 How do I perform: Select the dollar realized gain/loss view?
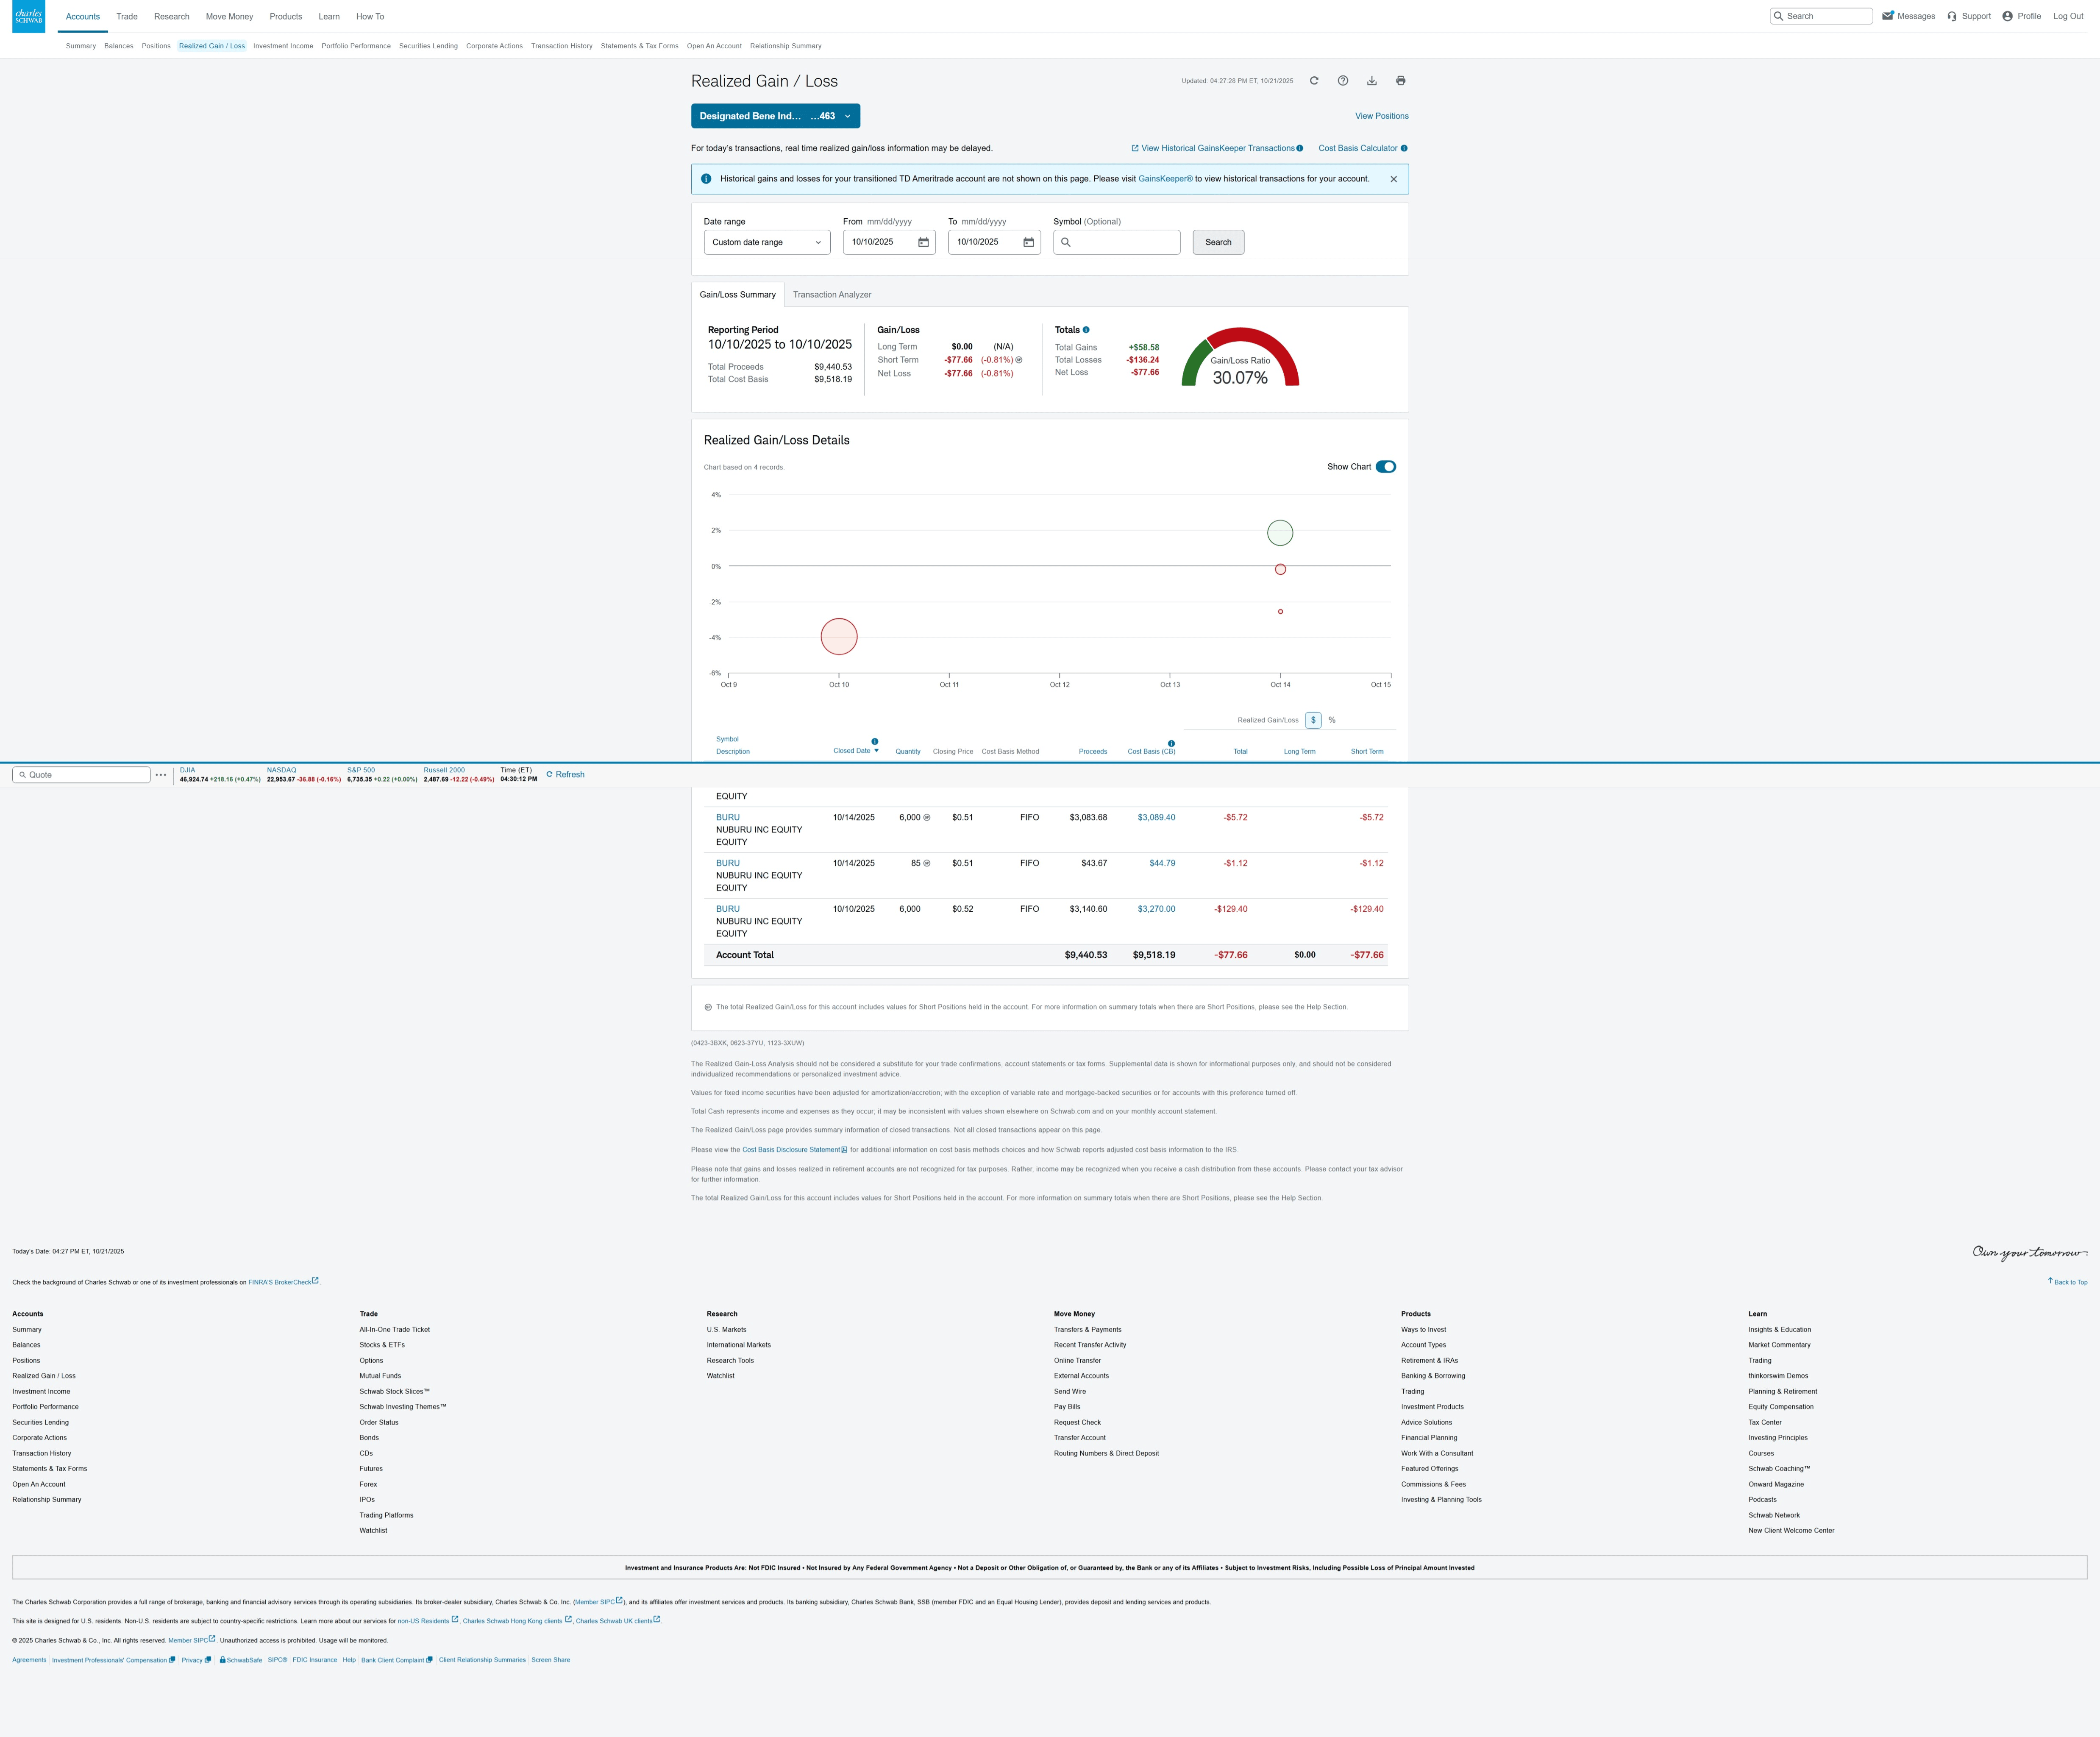(x=1313, y=720)
